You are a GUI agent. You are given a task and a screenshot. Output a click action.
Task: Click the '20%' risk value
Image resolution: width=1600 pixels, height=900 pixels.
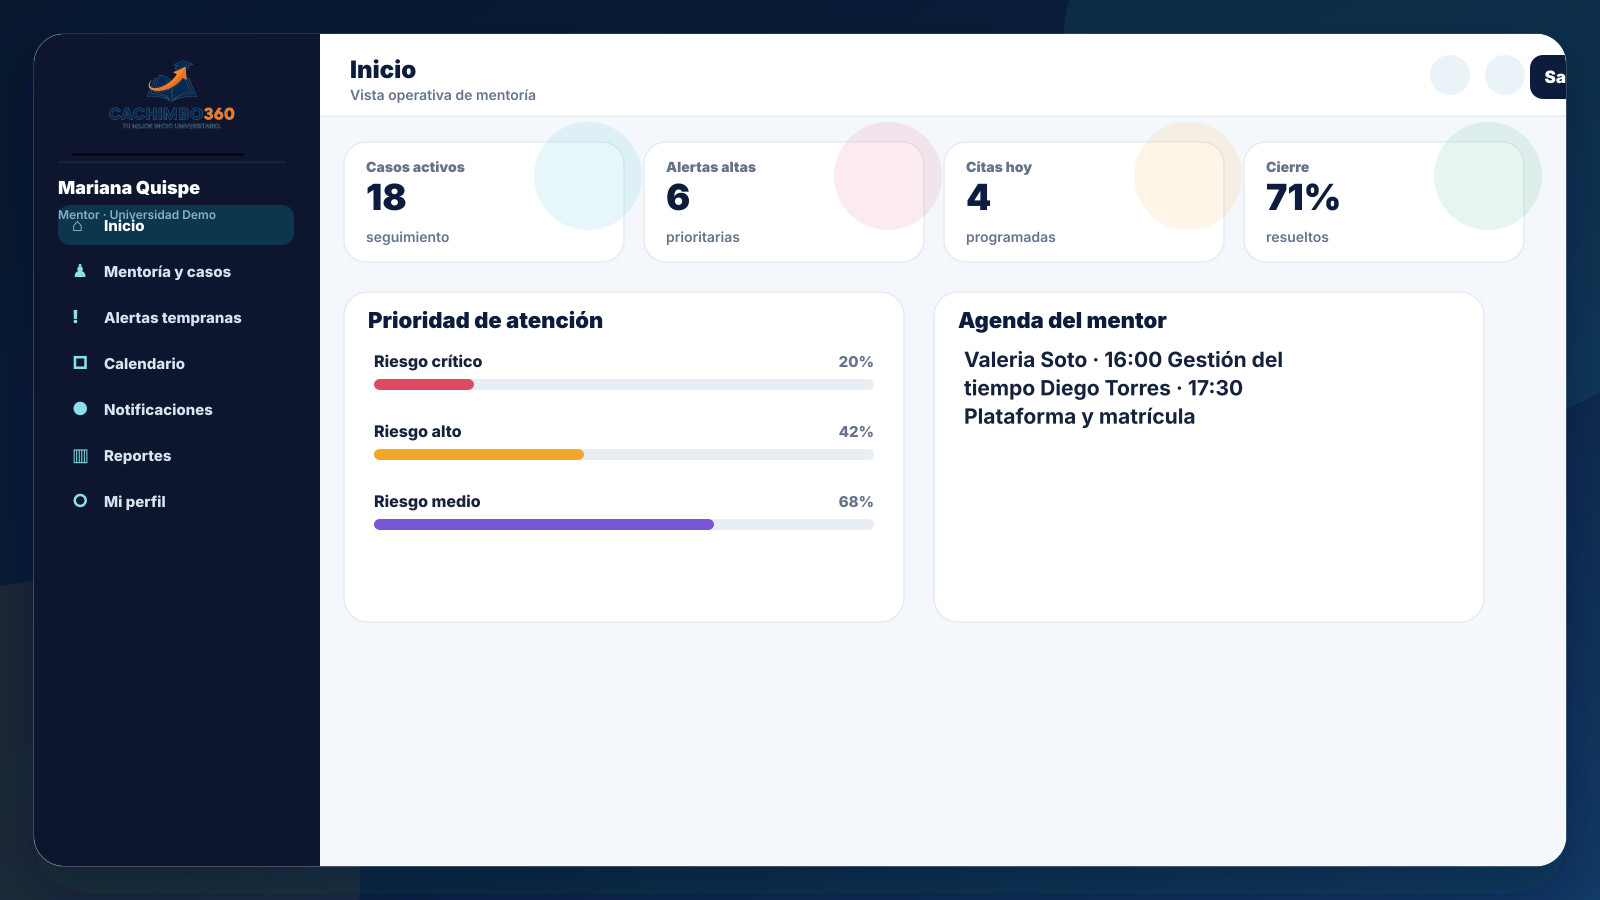coord(856,362)
